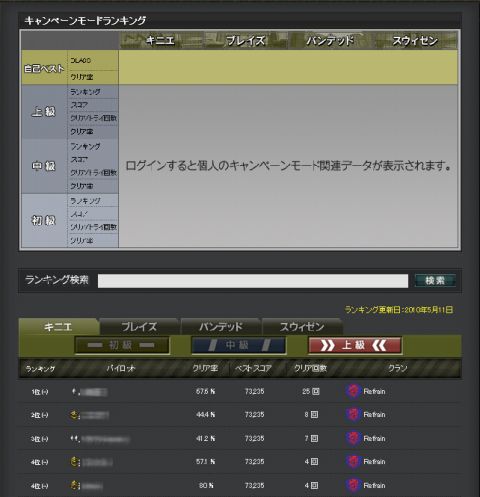This screenshot has height=497, width=480.
Task: Click the rank insignia of third-place pilot
Action: click(x=75, y=438)
